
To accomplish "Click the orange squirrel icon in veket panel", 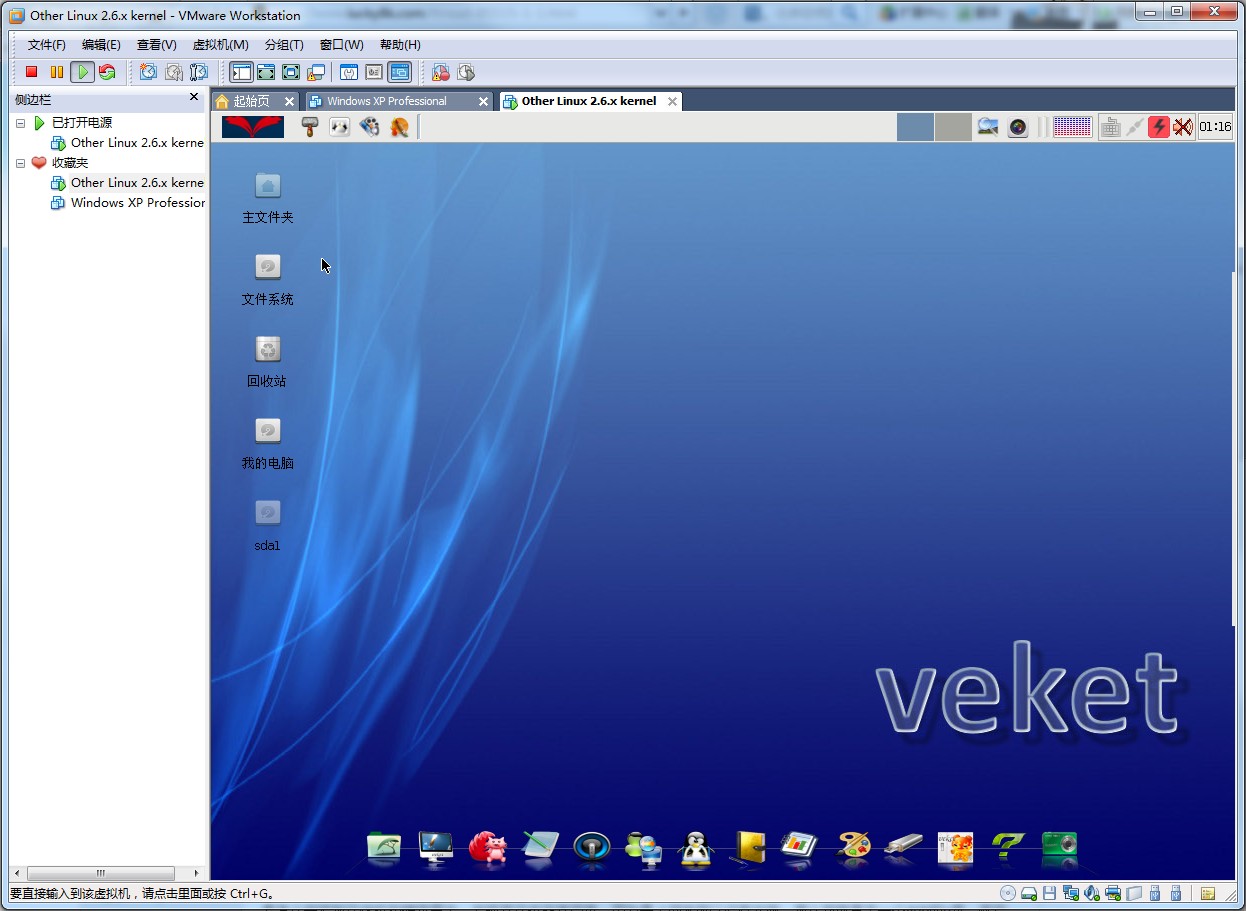I will [400, 127].
